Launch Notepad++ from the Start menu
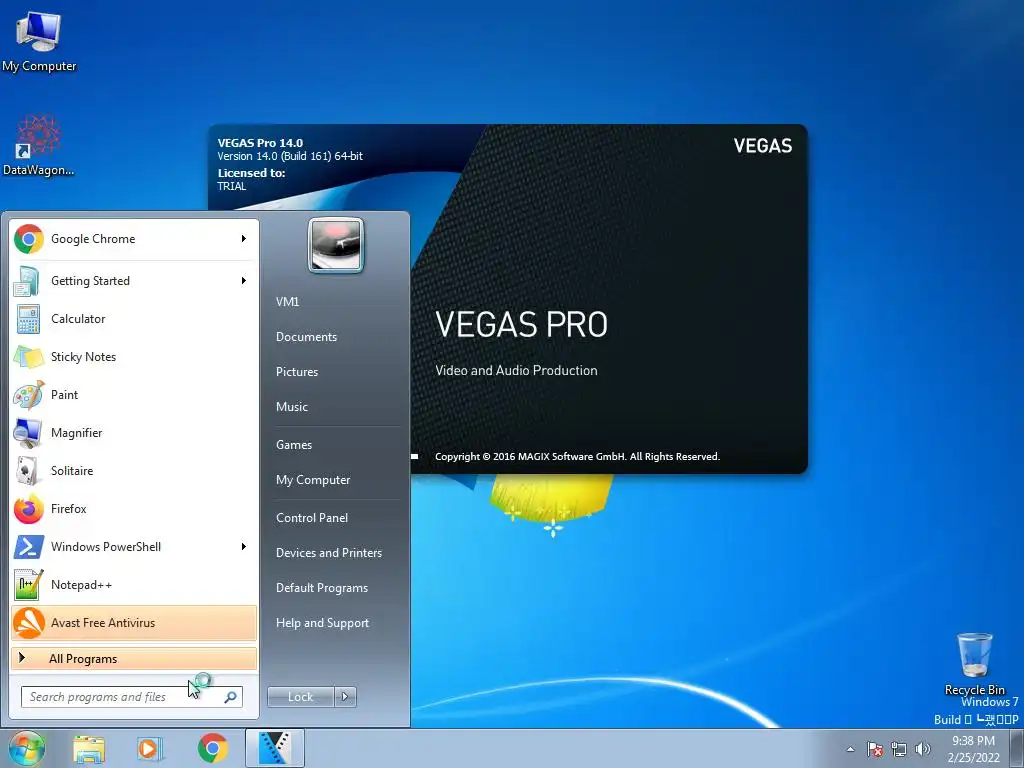Viewport: 1024px width, 768px height. [134, 585]
